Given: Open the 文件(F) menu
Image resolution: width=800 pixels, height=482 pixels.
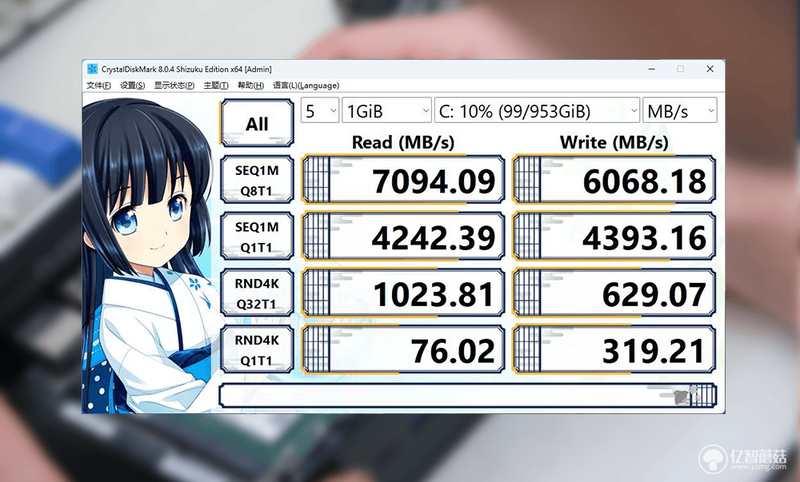Looking at the screenshot, I should point(98,85).
